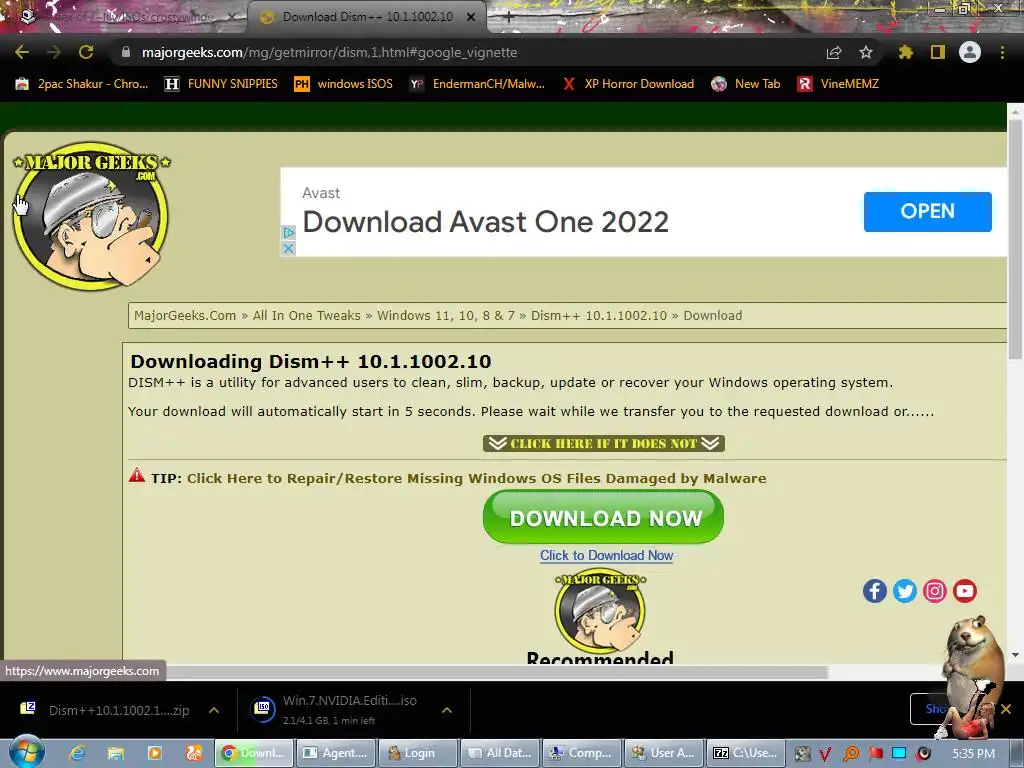Switch to the Comp... taskbar window
Viewport: 1024px width, 768px height.
point(582,753)
